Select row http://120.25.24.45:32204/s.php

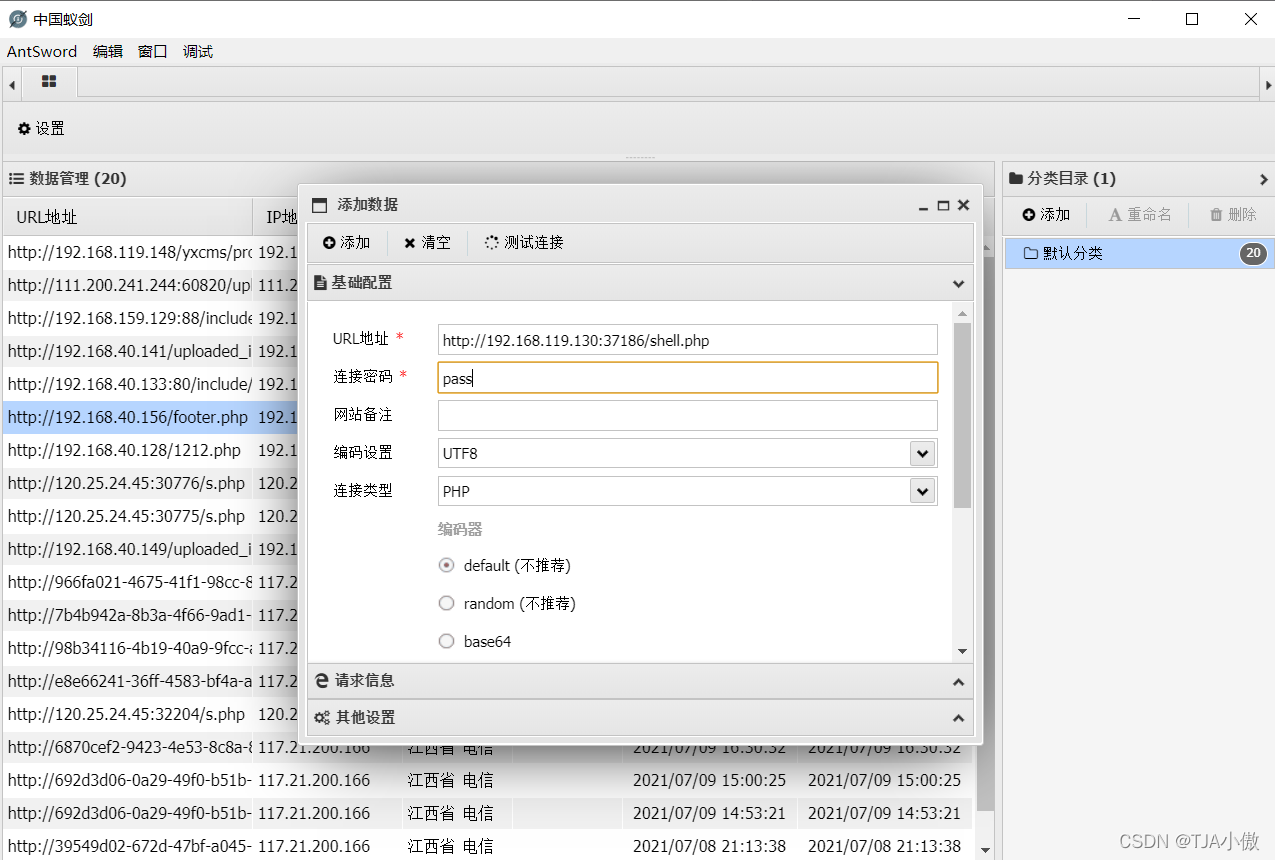pos(150,714)
